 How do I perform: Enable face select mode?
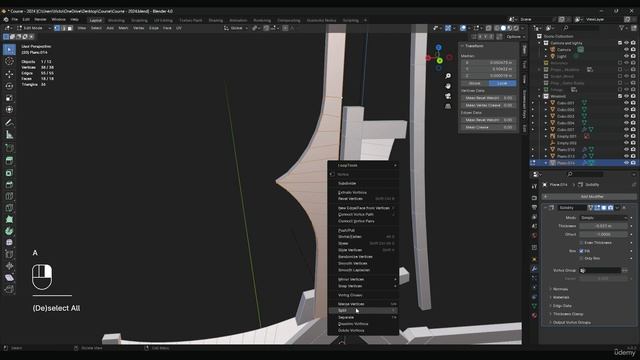click(70, 28)
